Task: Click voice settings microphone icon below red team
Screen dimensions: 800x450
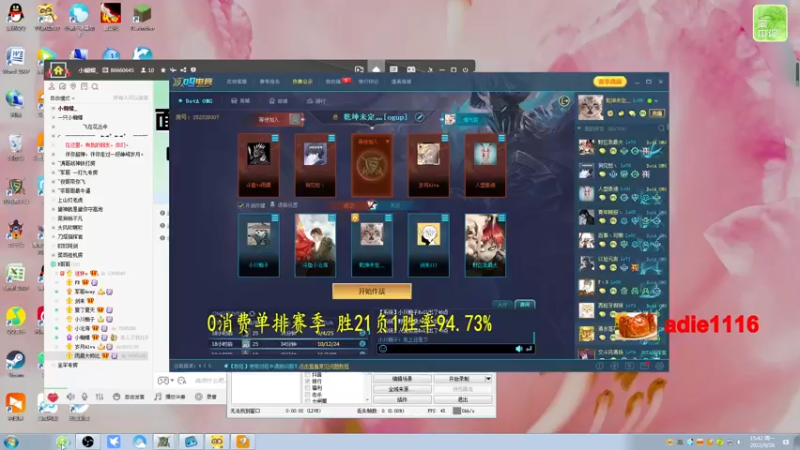Action: click(x=272, y=205)
